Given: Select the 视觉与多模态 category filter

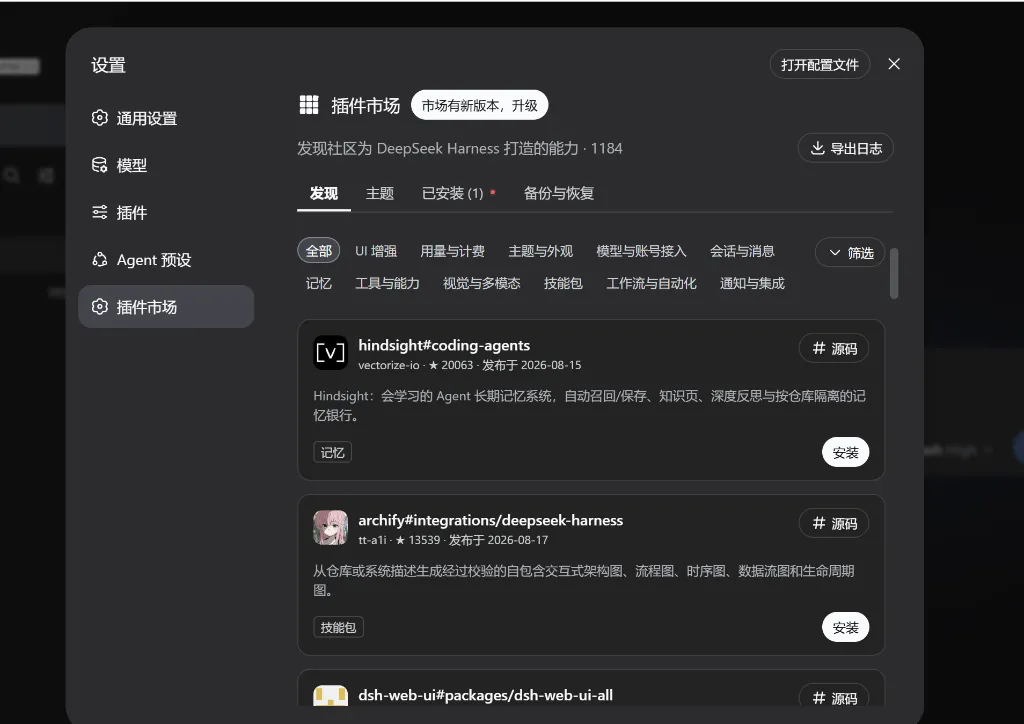Looking at the screenshot, I should [x=482, y=283].
